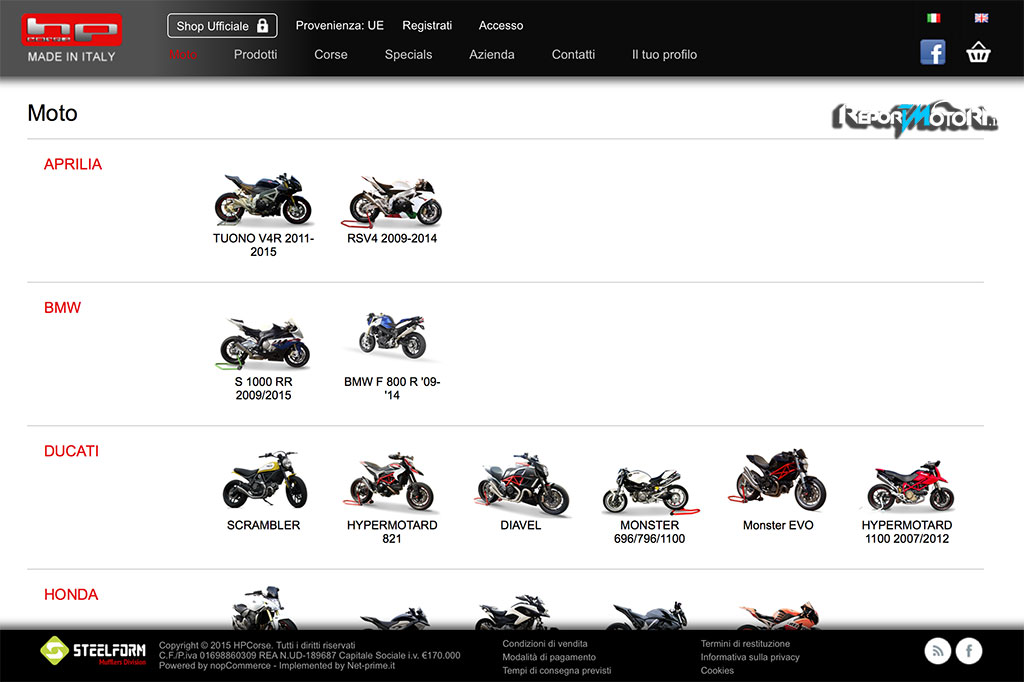Viewport: 1024px width, 682px height.
Task: Switch language with the UK flag
Action: (981, 18)
